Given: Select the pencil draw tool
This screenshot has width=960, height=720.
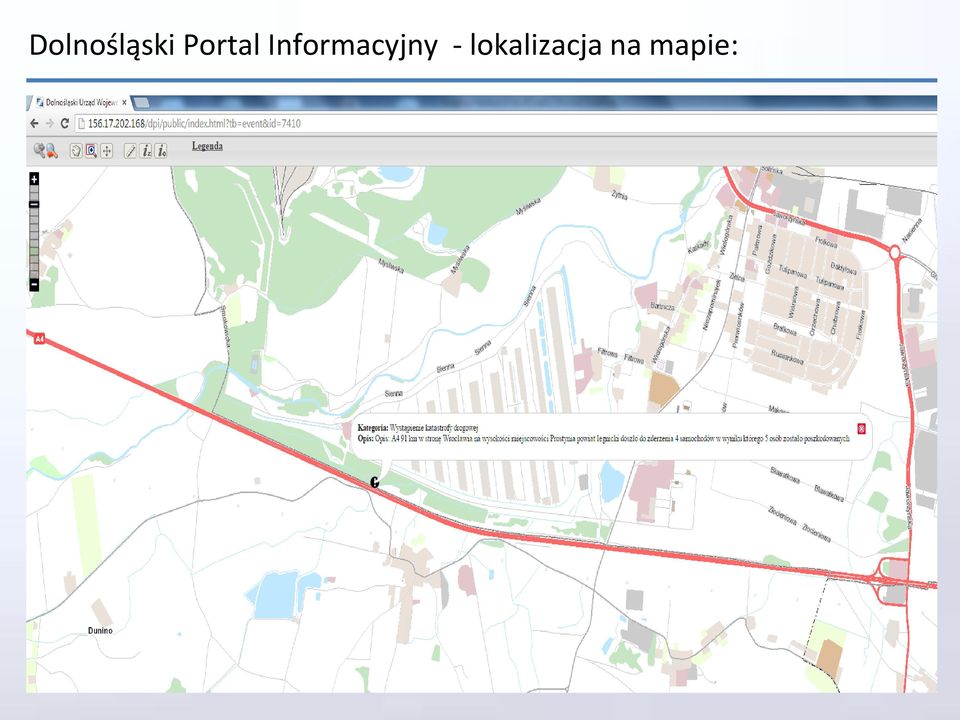Looking at the screenshot, I should coord(130,151).
